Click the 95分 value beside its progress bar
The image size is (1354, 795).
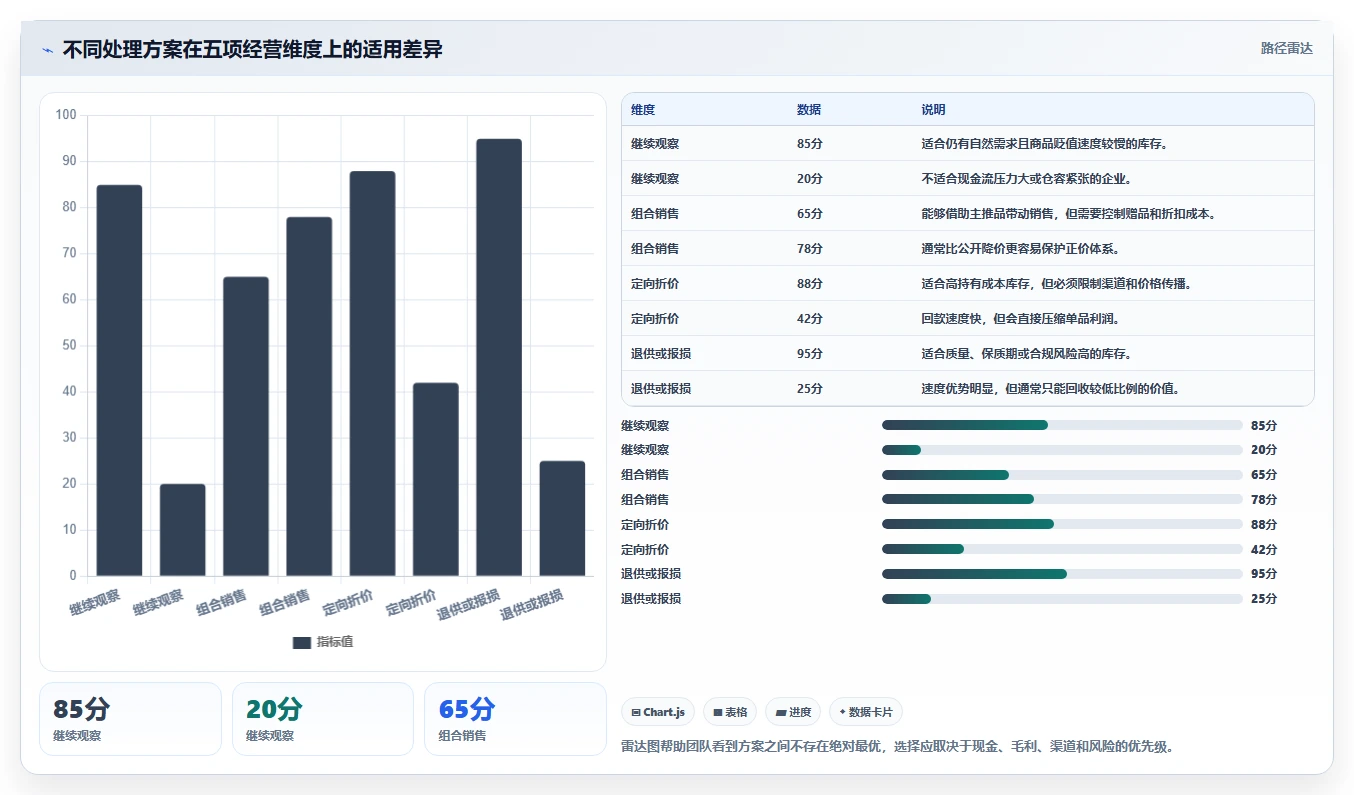click(x=1264, y=574)
